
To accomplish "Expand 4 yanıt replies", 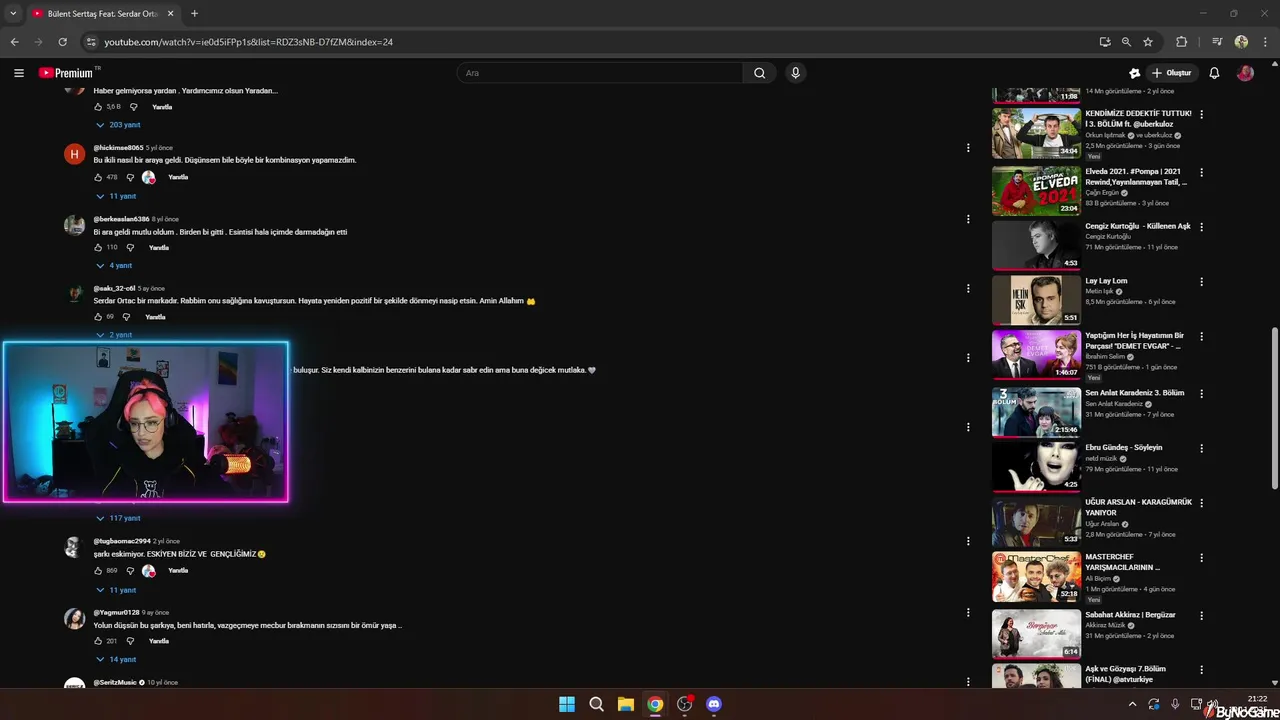I will pyautogui.click(x=115, y=266).
